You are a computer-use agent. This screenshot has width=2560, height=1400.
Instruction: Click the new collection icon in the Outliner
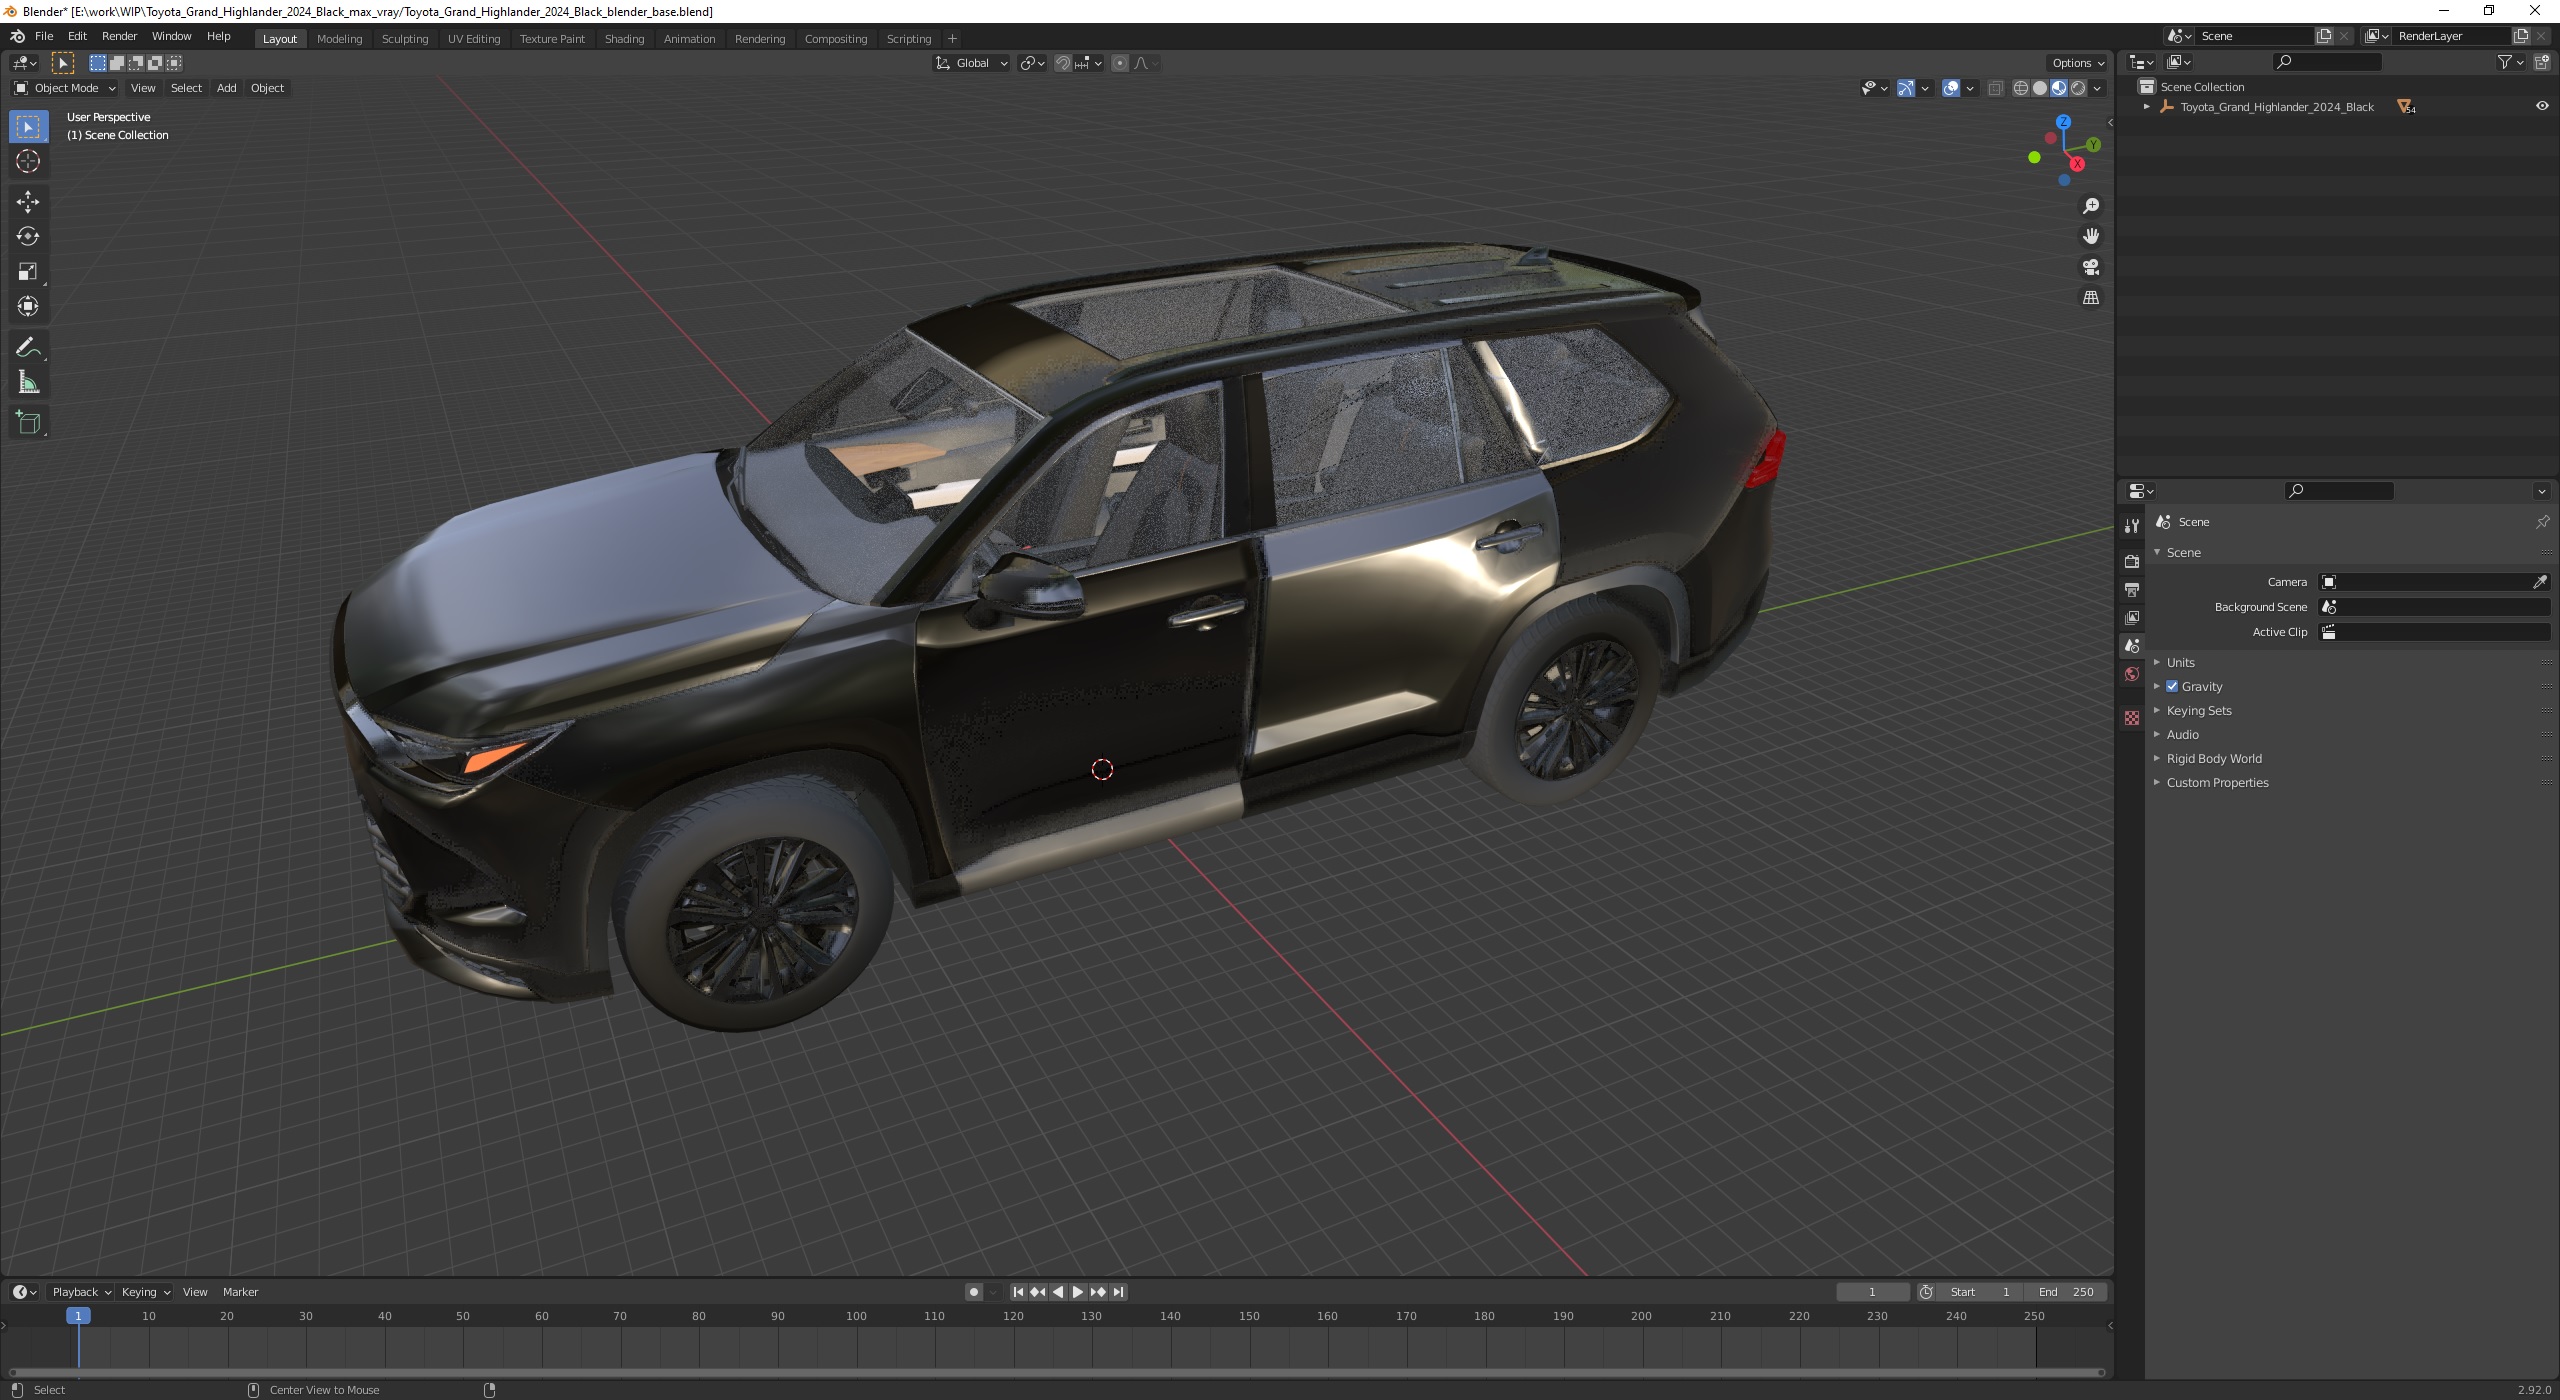pyautogui.click(x=2543, y=62)
